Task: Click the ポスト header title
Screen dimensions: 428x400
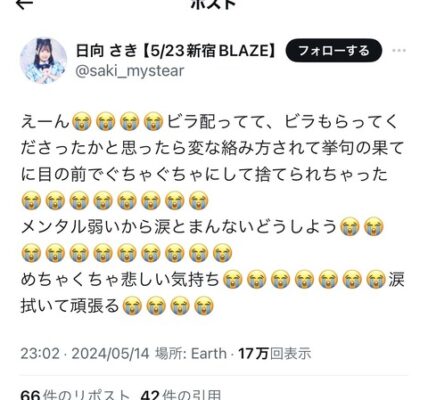Action: [214, 3]
